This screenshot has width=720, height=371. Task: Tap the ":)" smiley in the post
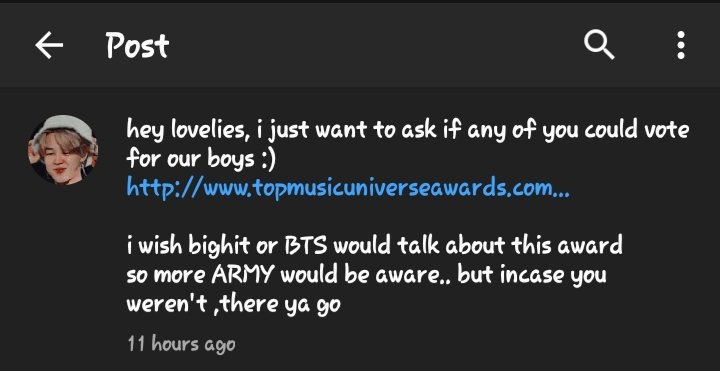pos(267,159)
